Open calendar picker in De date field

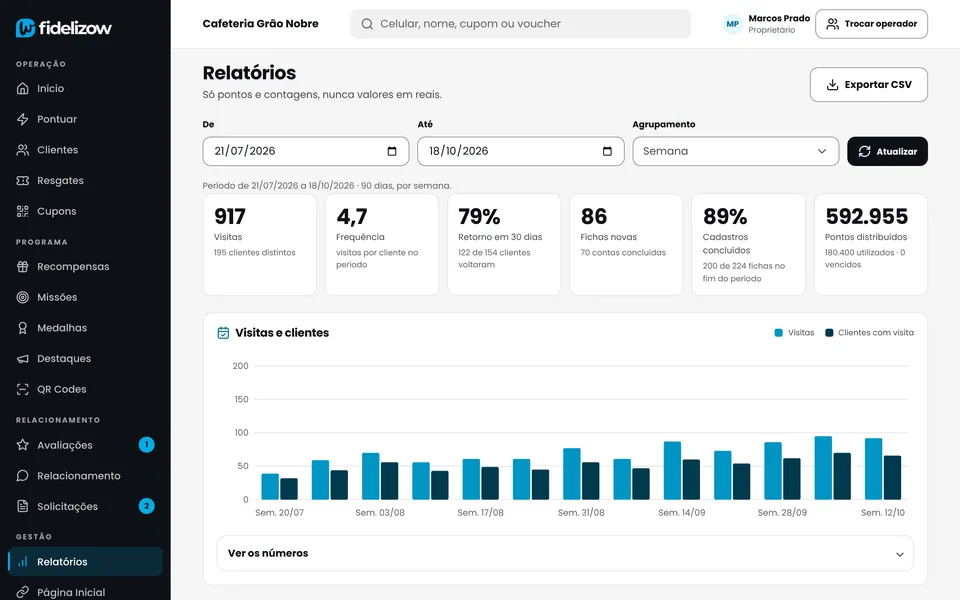coord(392,151)
